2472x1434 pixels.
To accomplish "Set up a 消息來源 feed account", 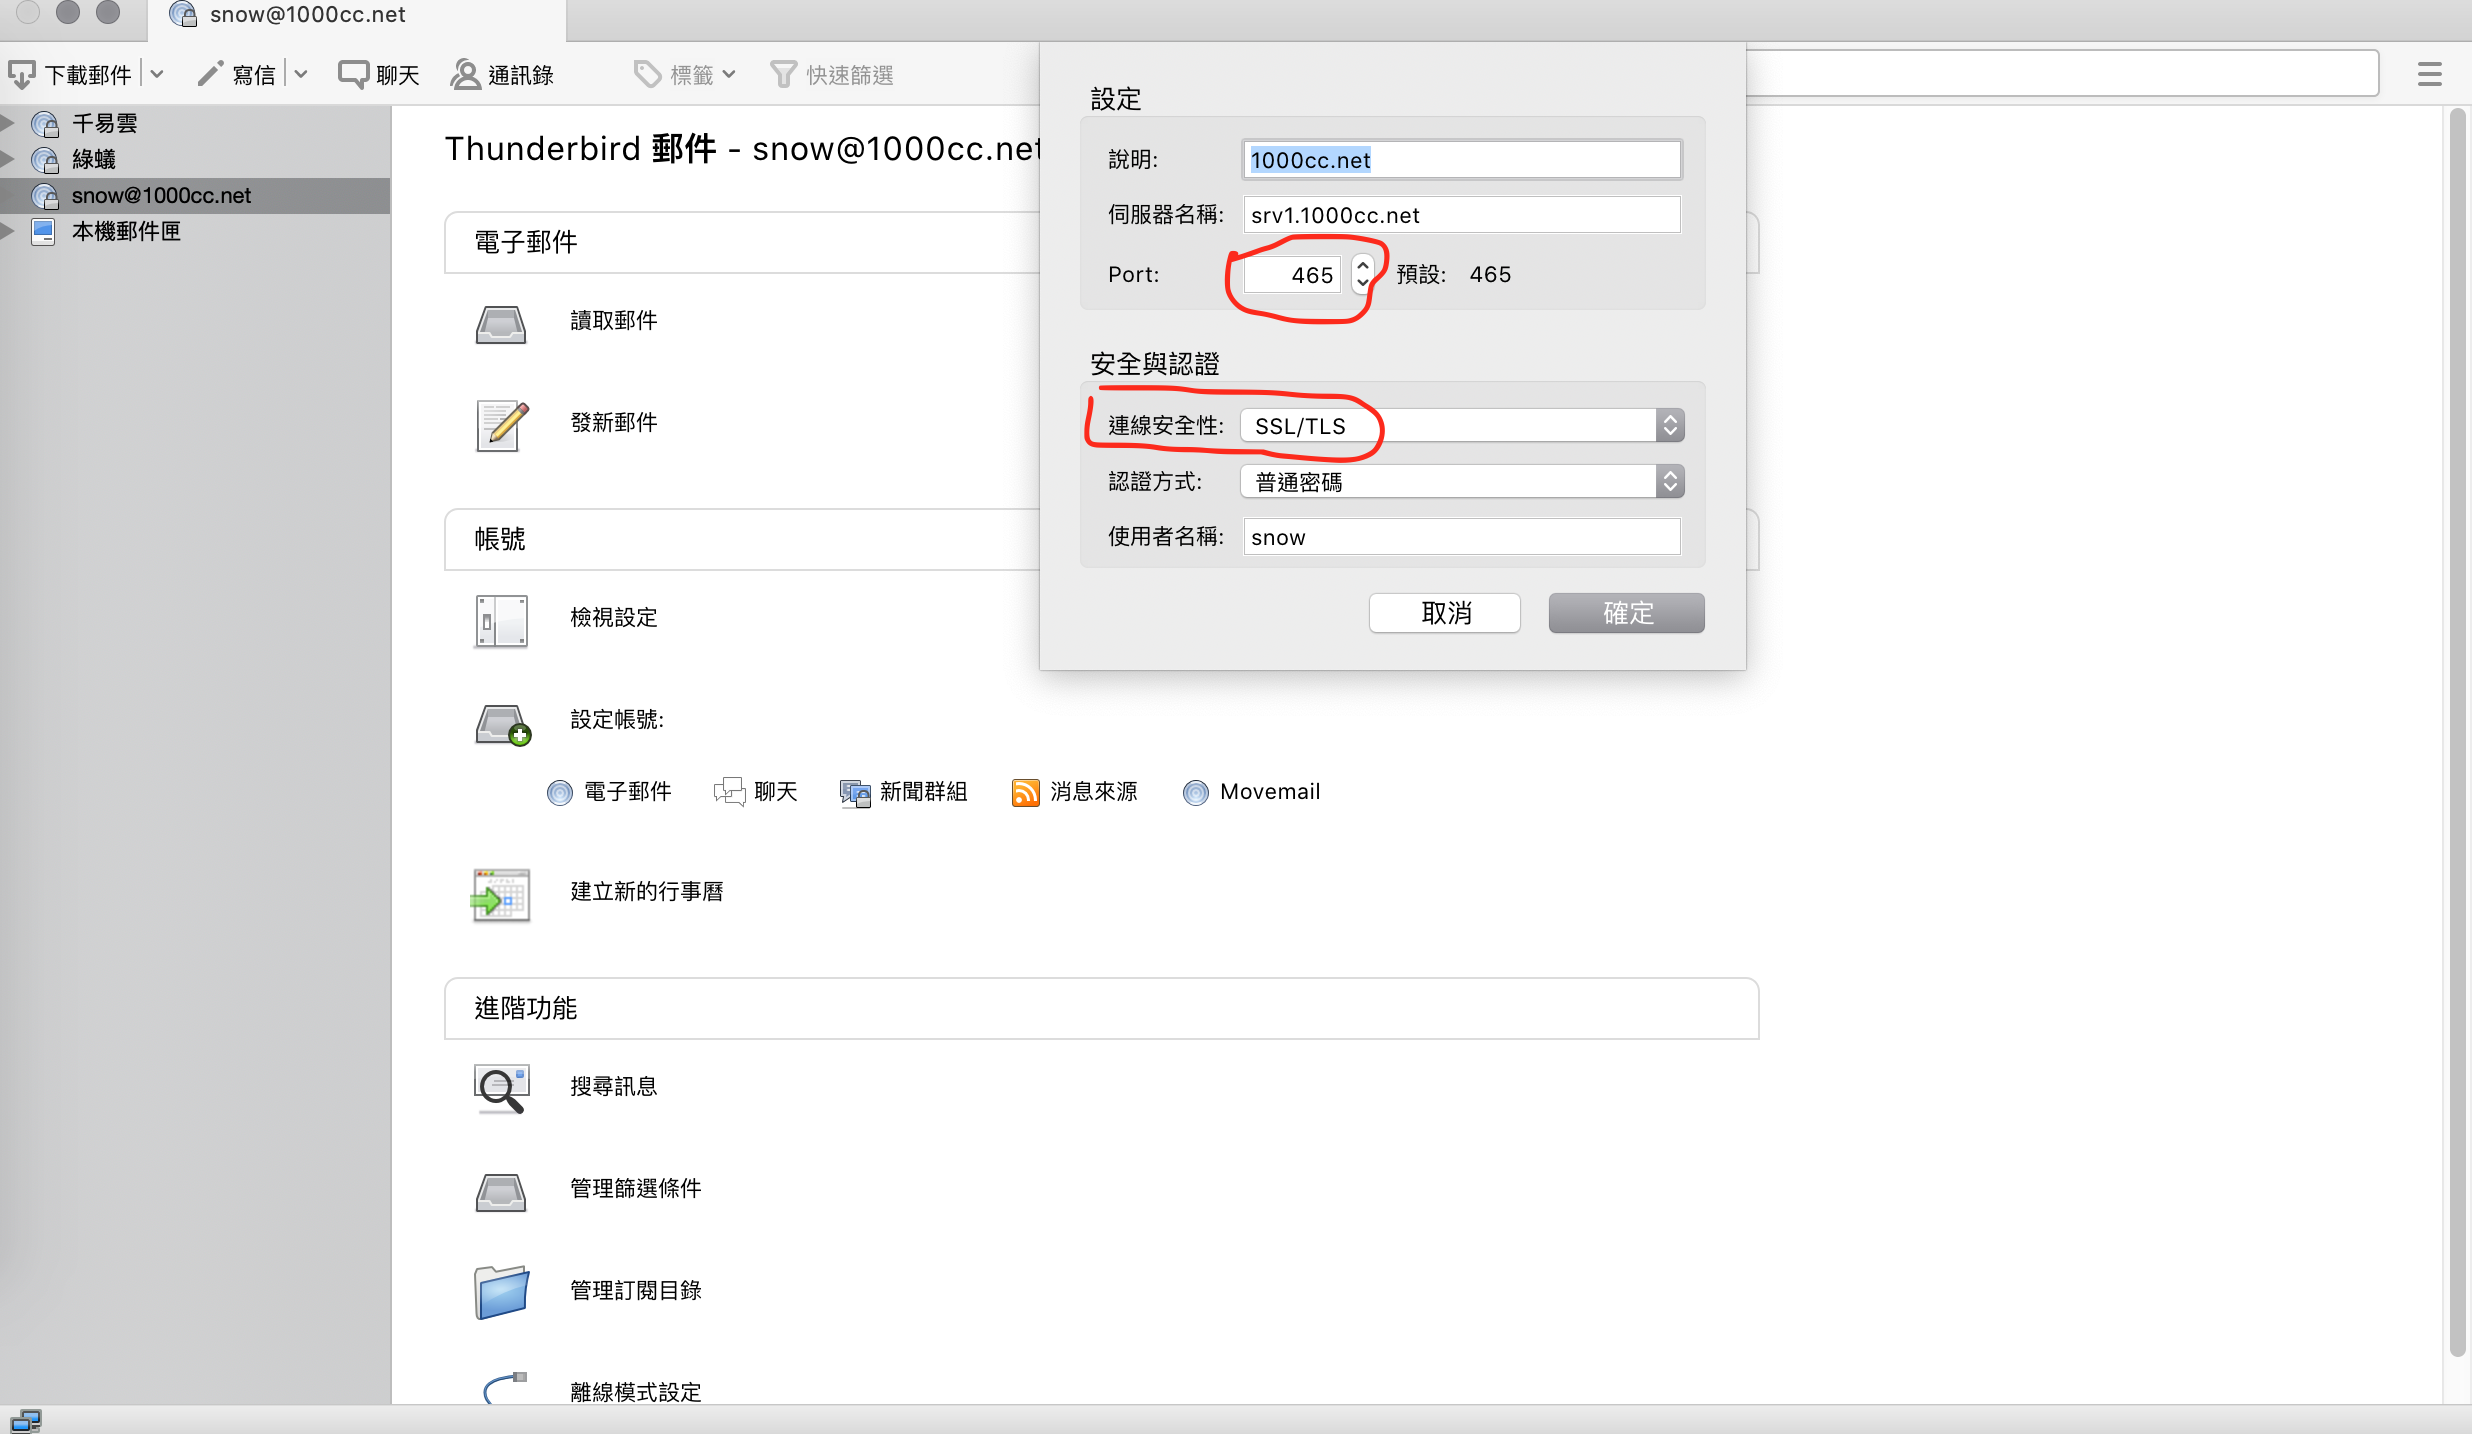I will [x=1094, y=791].
